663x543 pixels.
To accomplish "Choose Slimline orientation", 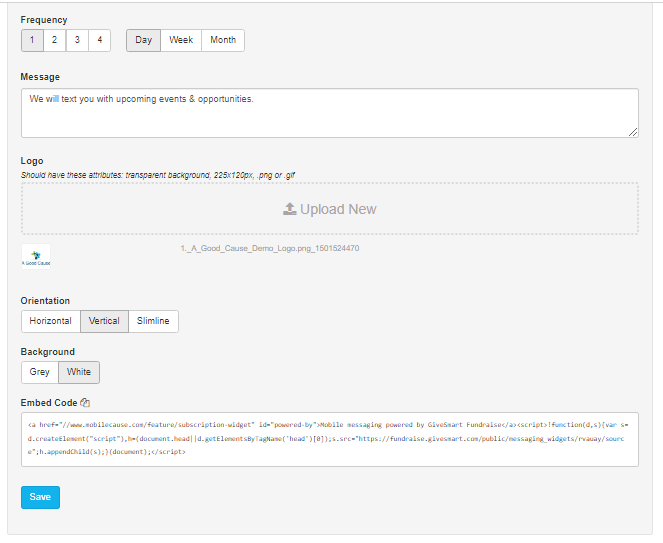I will coord(153,321).
